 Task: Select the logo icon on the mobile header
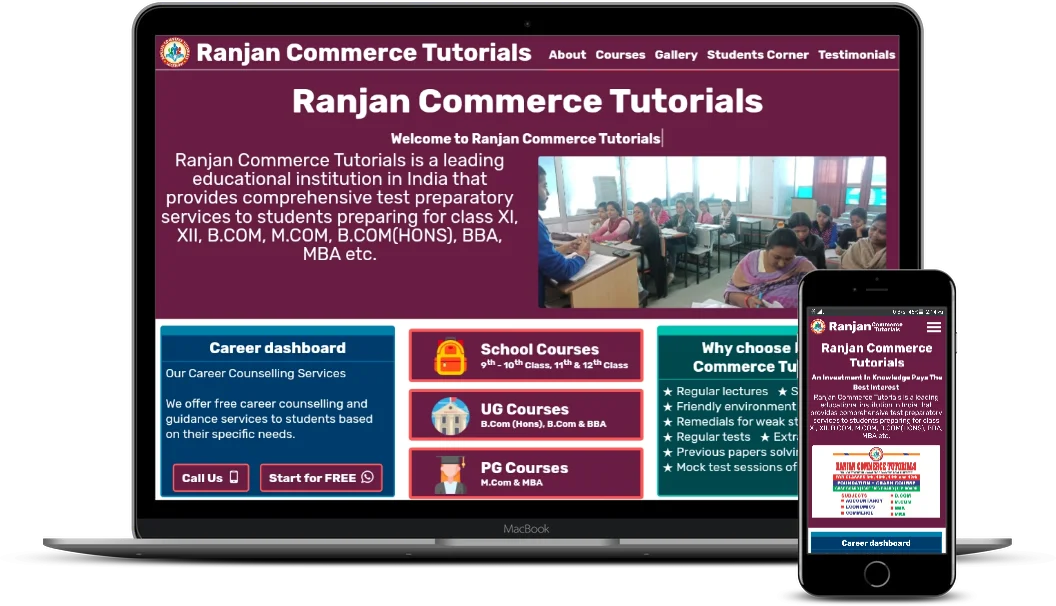(x=817, y=326)
